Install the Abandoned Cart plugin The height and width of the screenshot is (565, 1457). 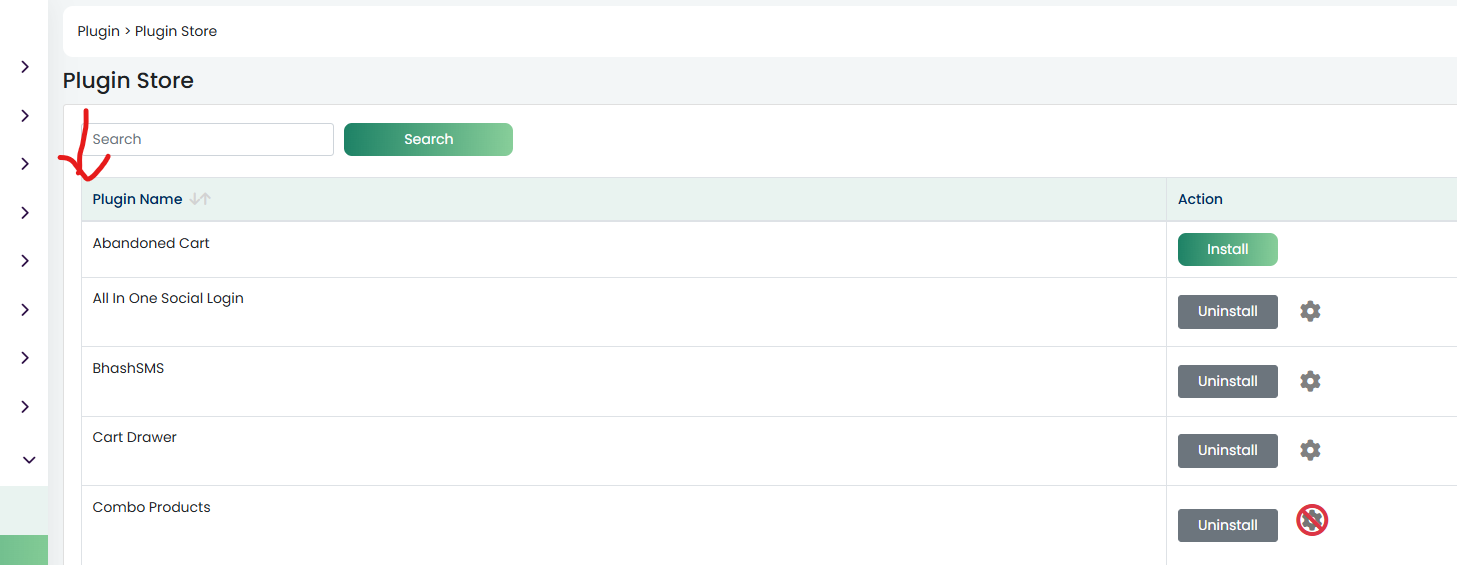pos(1228,249)
